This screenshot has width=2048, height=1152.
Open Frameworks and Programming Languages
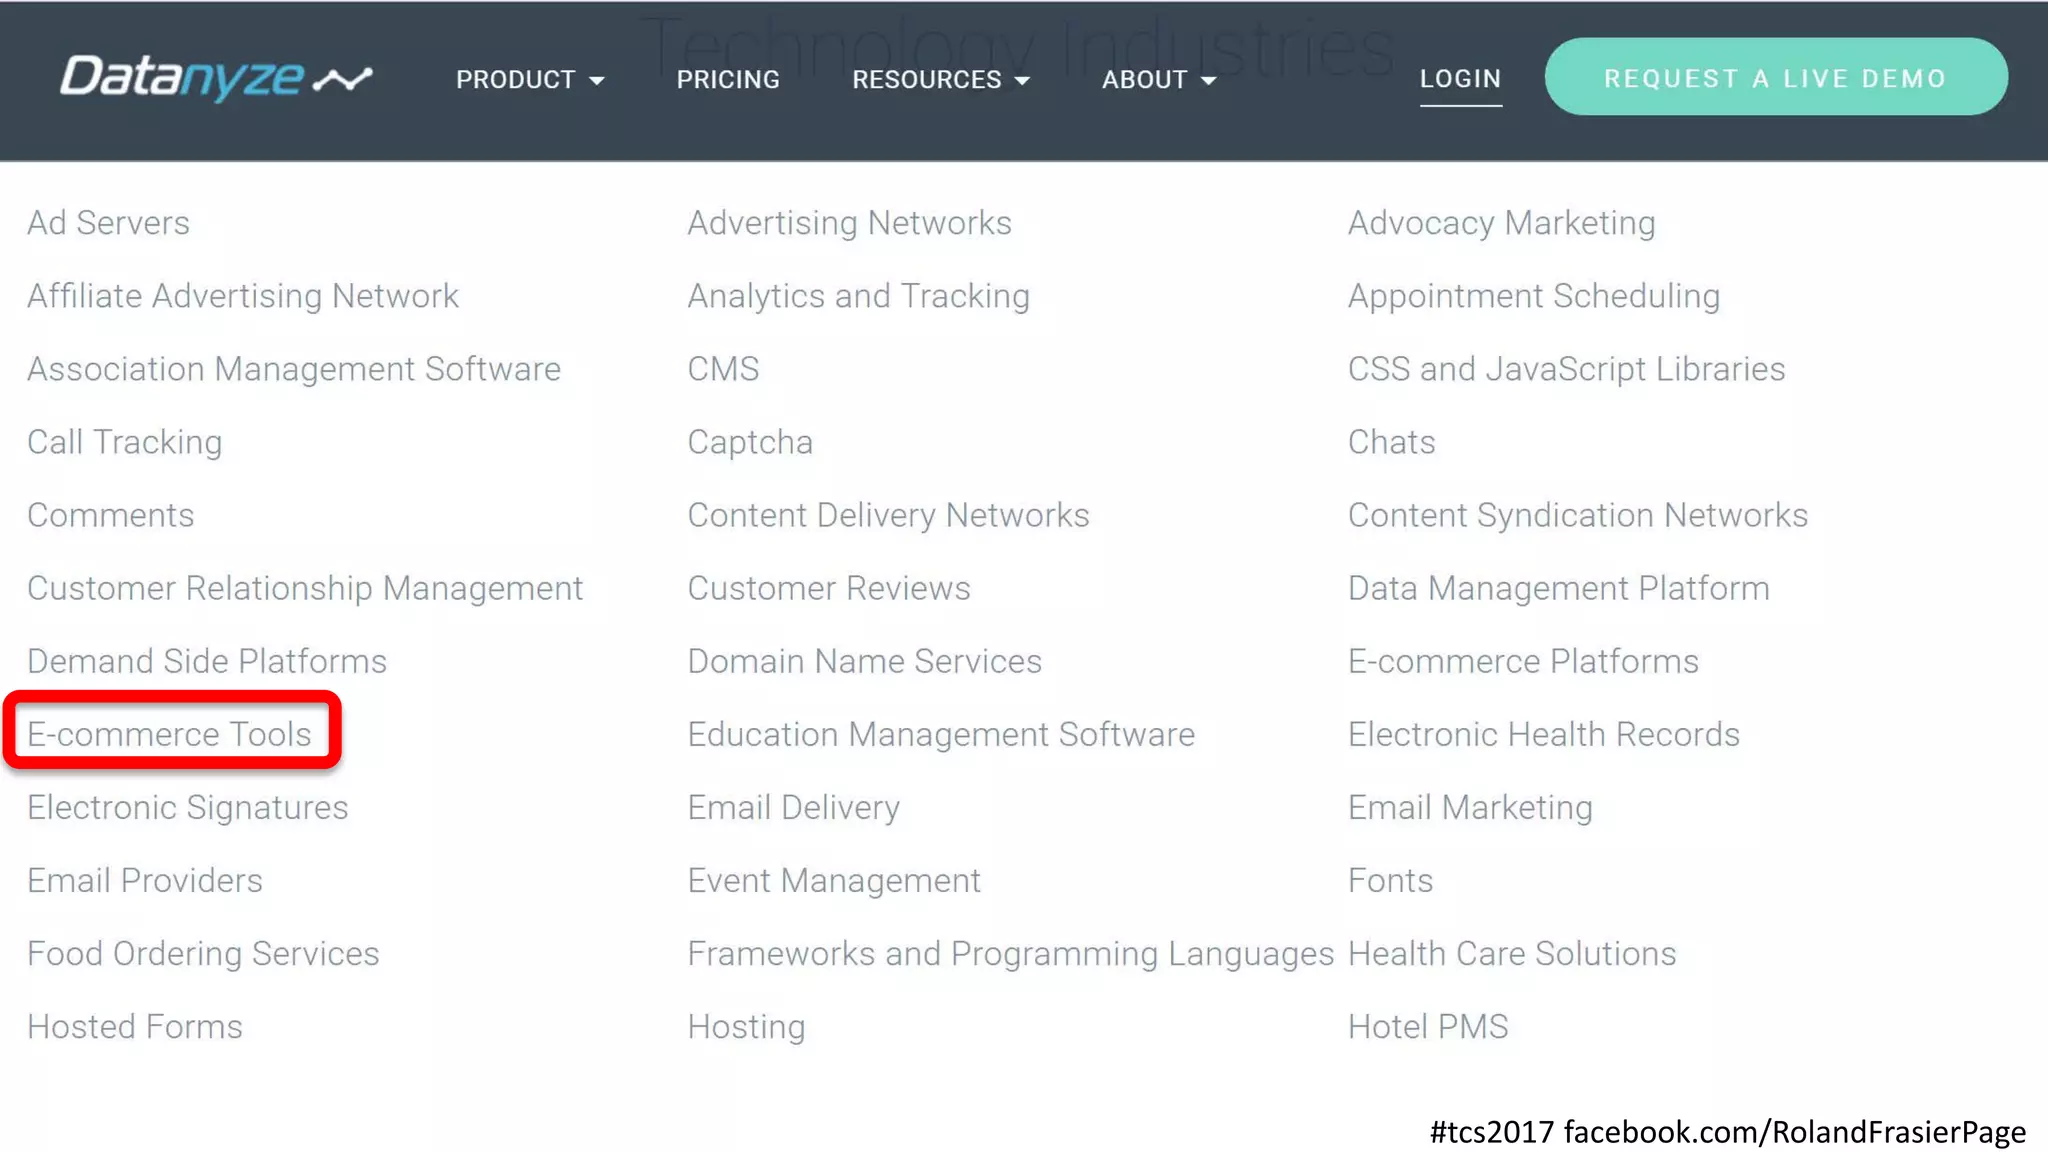pyautogui.click(x=1010, y=953)
